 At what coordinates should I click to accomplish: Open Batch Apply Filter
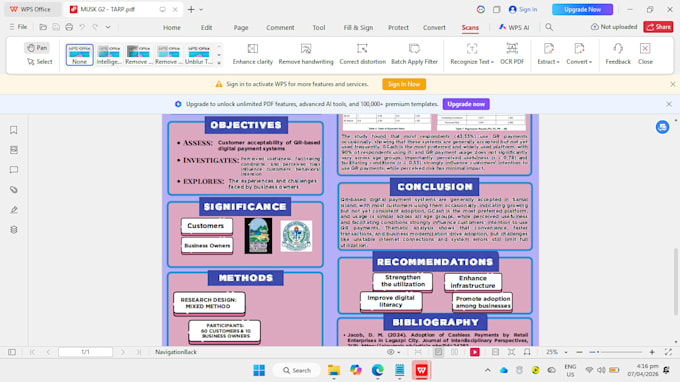pos(414,54)
